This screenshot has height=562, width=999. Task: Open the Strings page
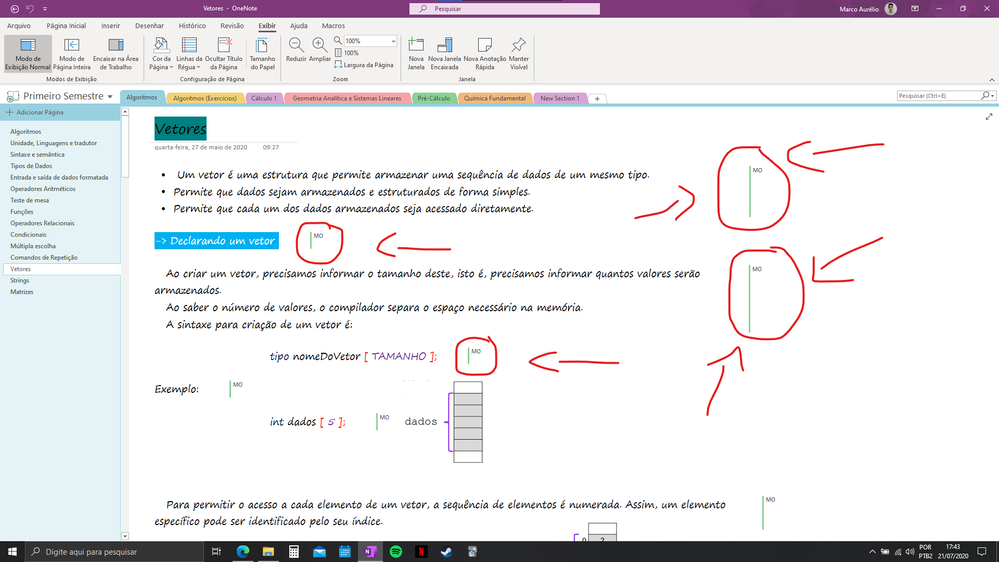point(19,280)
